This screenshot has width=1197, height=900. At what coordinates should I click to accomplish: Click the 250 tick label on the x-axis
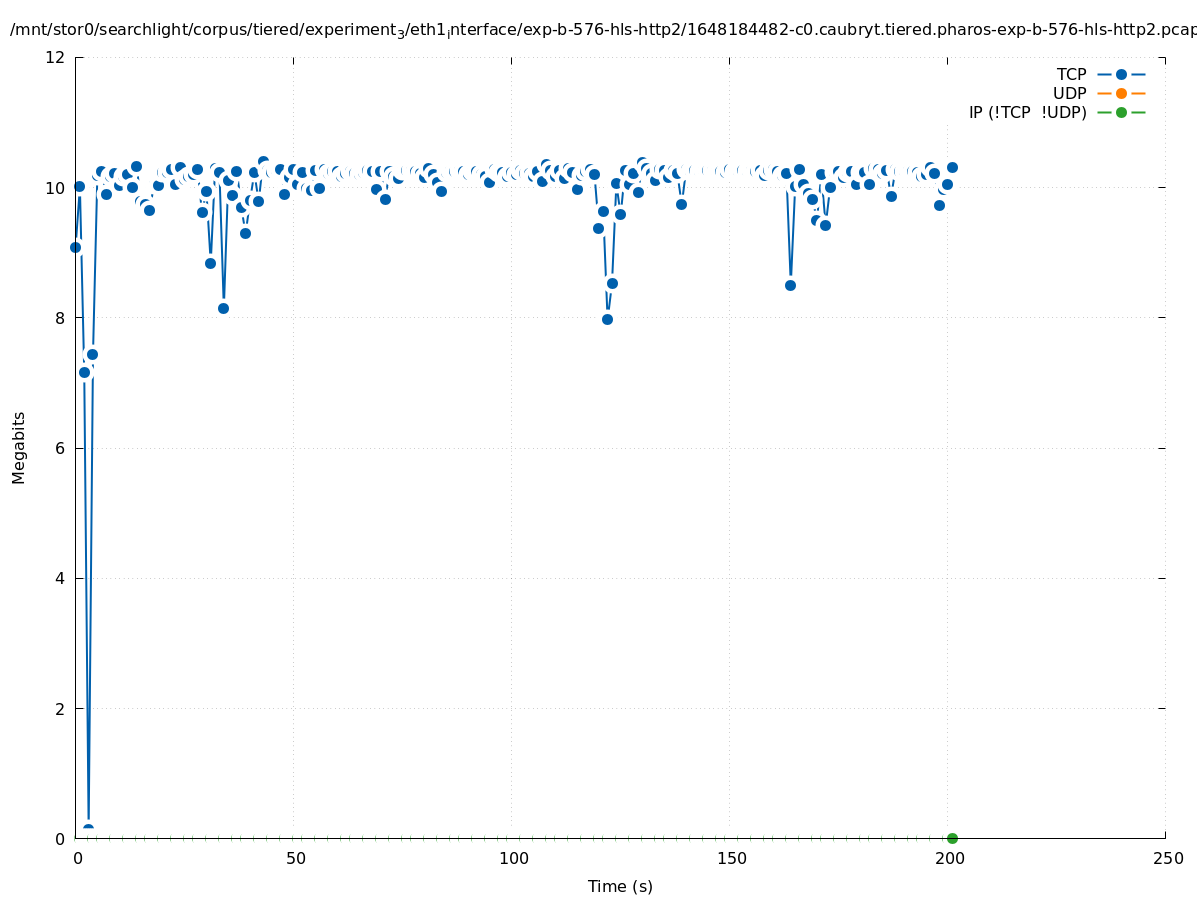pos(1167,859)
